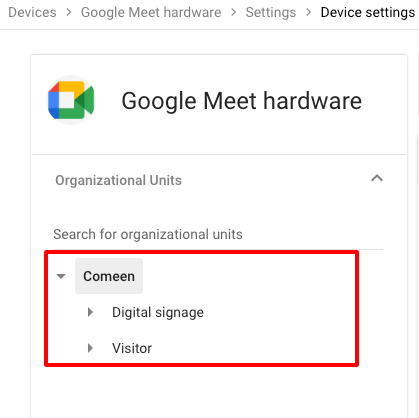Navigate to the Settings breadcrumb

coord(271,13)
